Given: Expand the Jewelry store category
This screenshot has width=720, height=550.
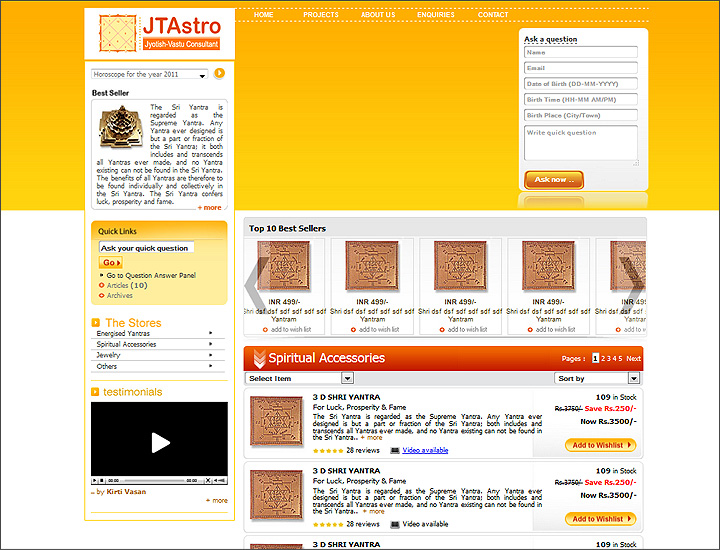Looking at the screenshot, I should (158, 355).
